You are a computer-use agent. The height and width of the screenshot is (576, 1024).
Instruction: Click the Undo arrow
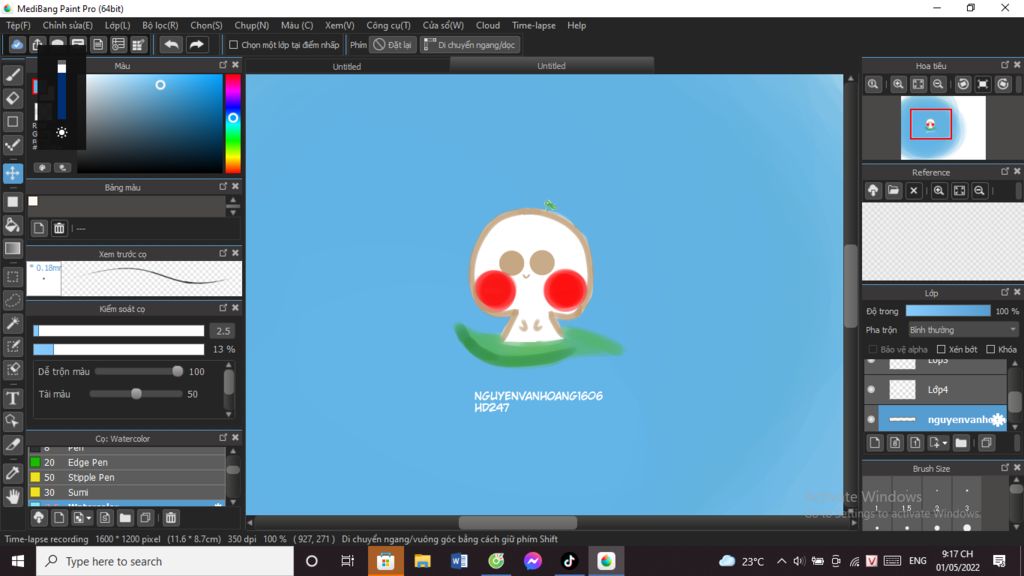pos(171,45)
